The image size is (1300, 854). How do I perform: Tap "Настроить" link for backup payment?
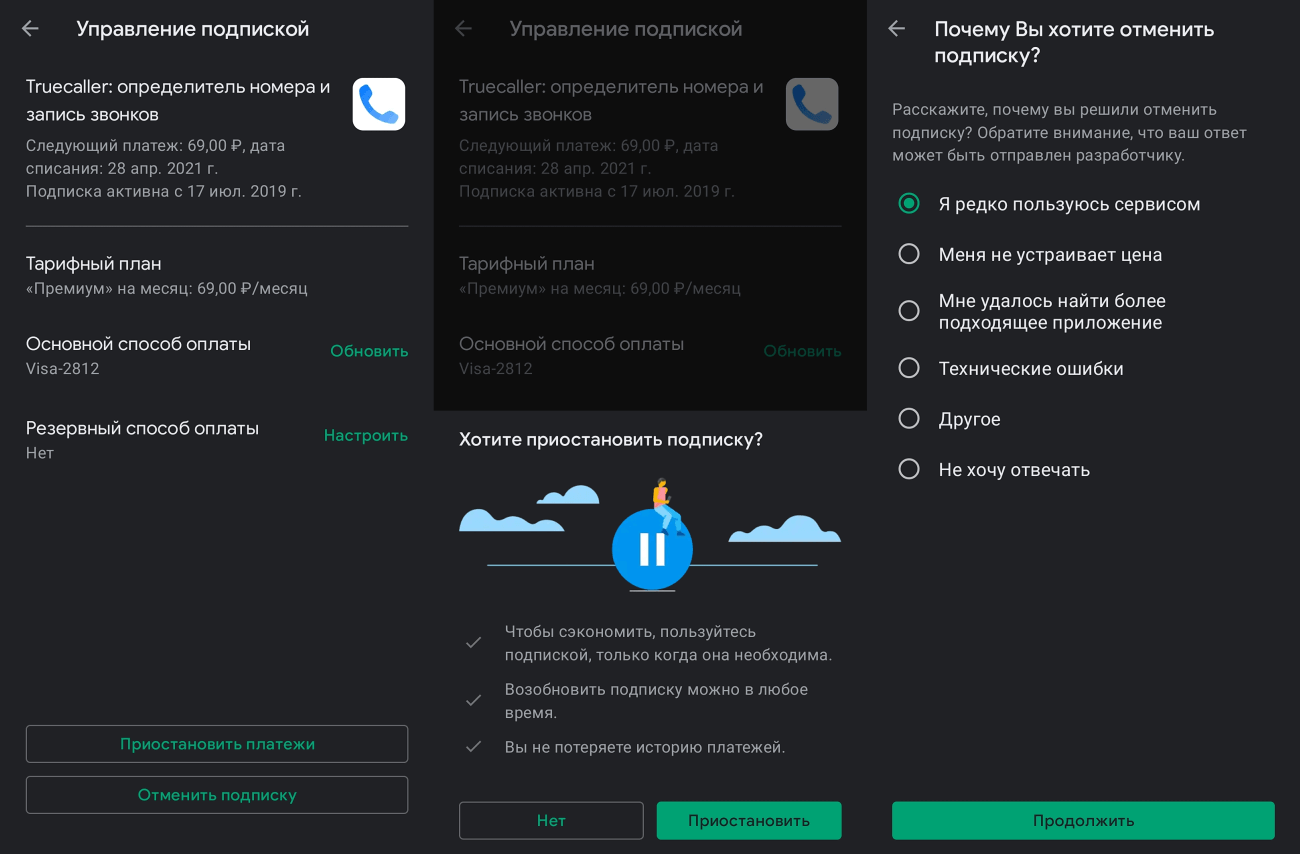click(x=366, y=436)
